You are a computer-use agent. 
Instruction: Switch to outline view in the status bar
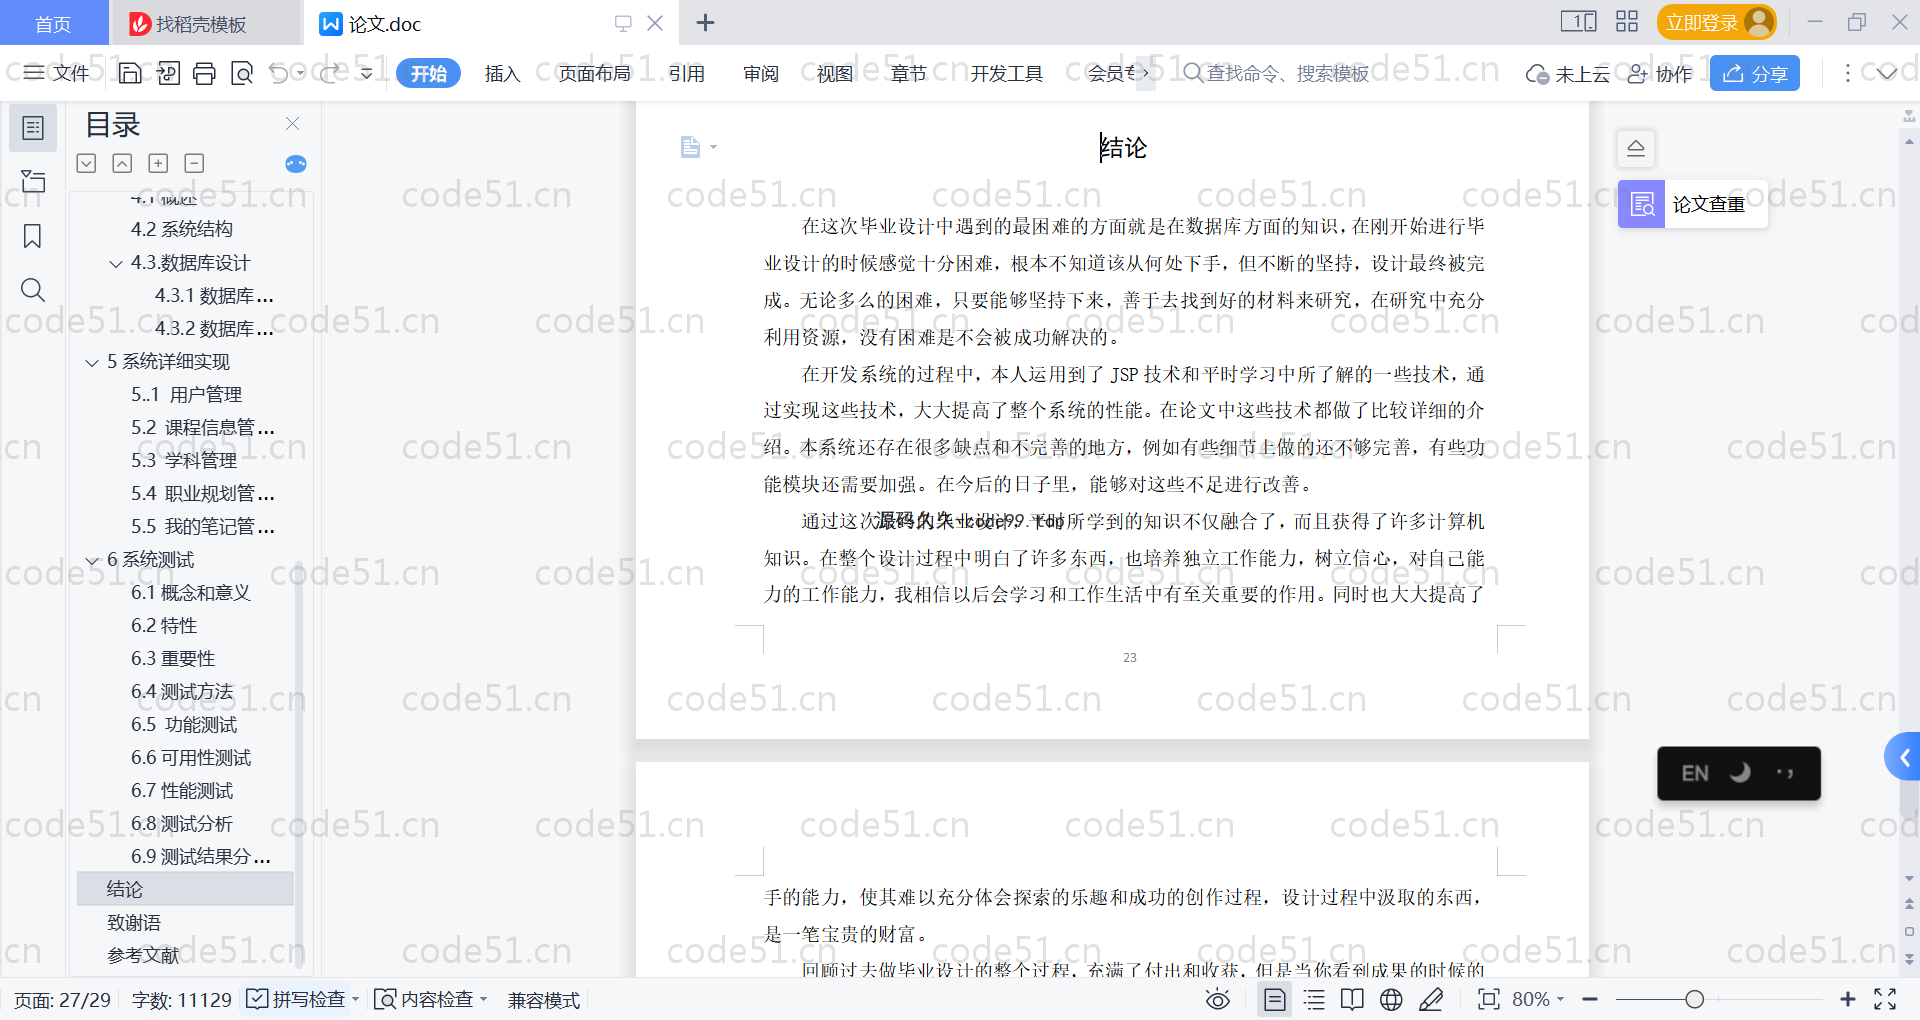click(x=1314, y=999)
